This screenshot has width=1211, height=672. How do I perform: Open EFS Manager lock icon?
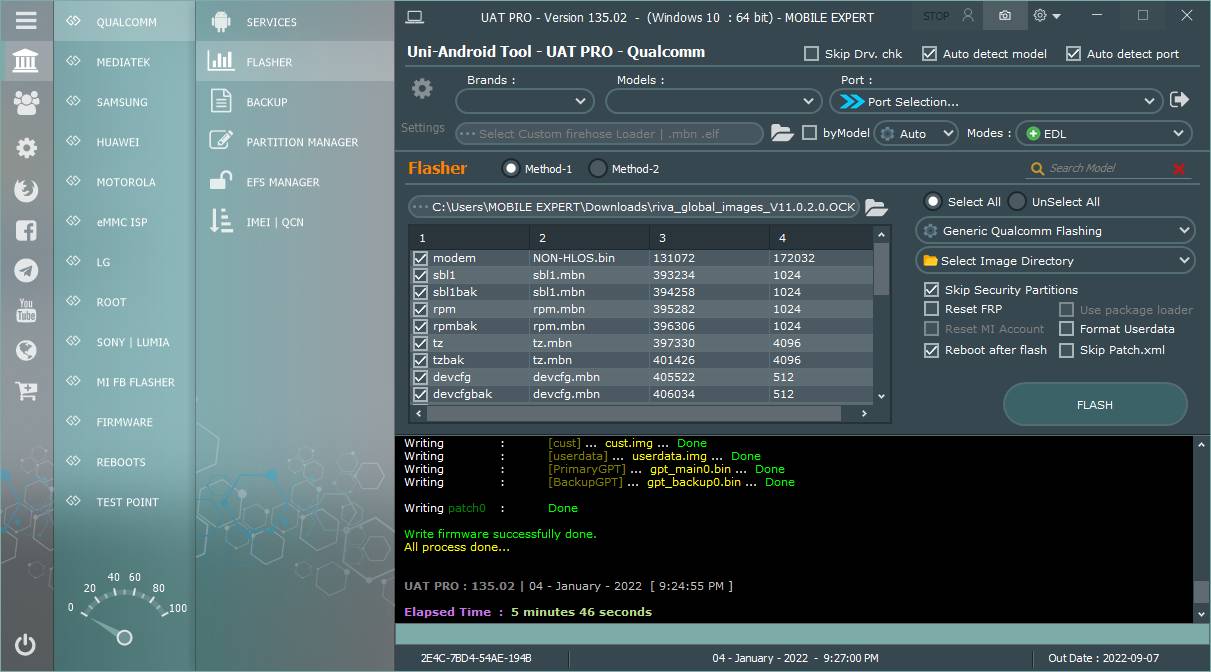(x=221, y=181)
